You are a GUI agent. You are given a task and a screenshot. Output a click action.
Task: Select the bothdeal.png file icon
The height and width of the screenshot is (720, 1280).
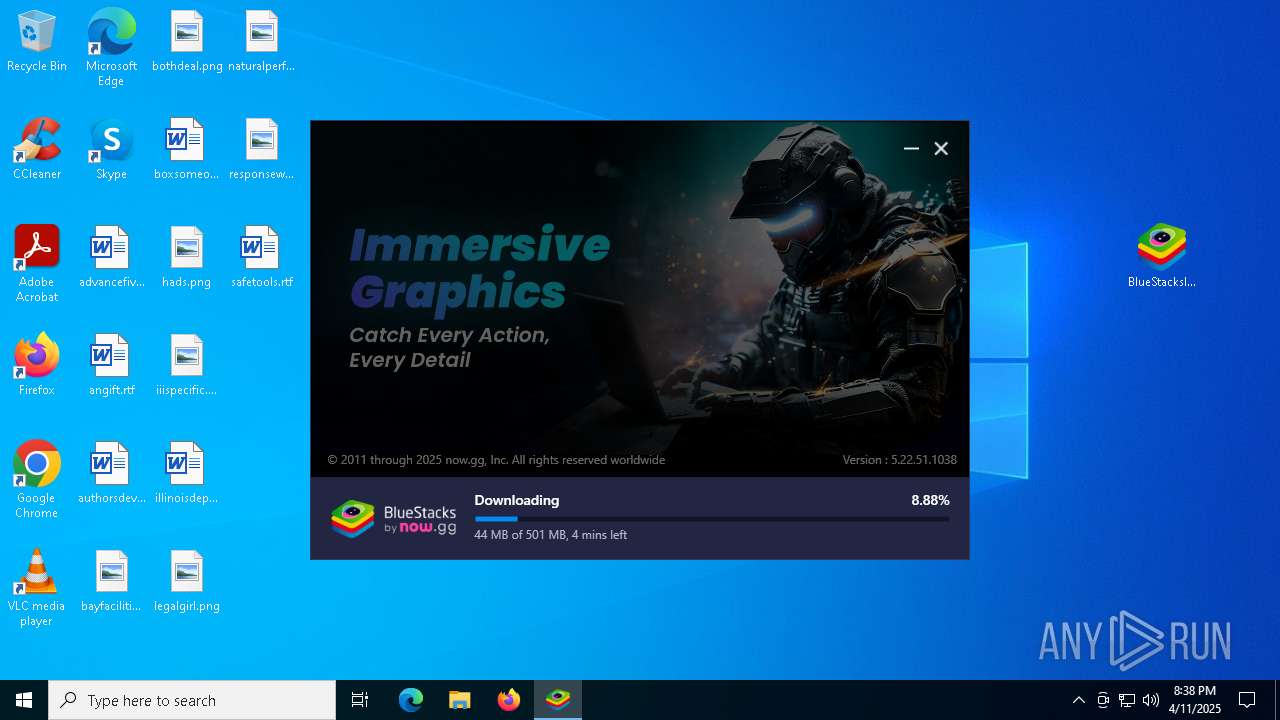[x=187, y=41]
